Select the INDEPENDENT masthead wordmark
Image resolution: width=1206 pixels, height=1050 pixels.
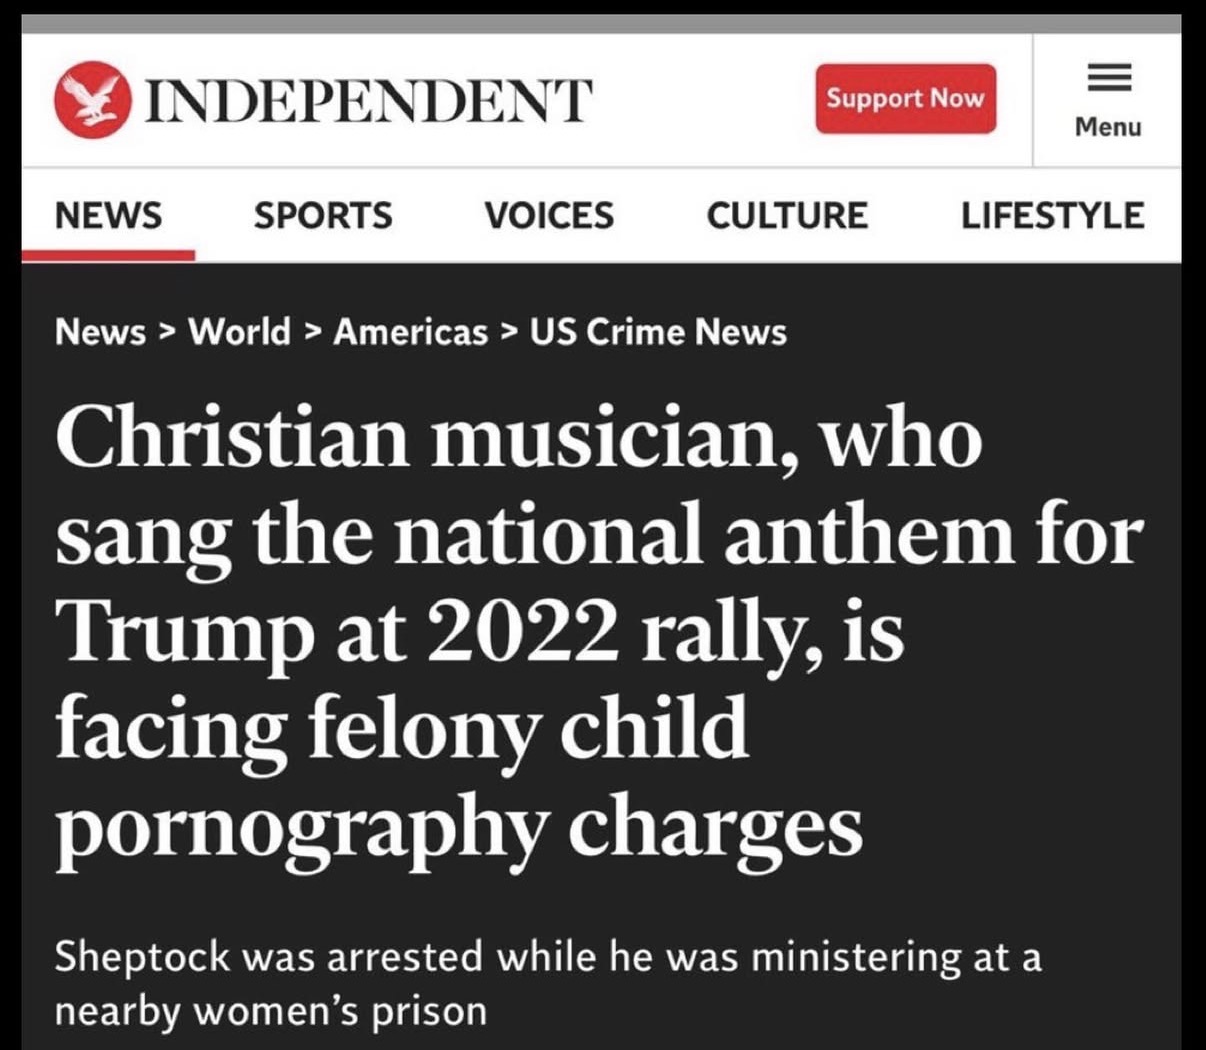[370, 98]
